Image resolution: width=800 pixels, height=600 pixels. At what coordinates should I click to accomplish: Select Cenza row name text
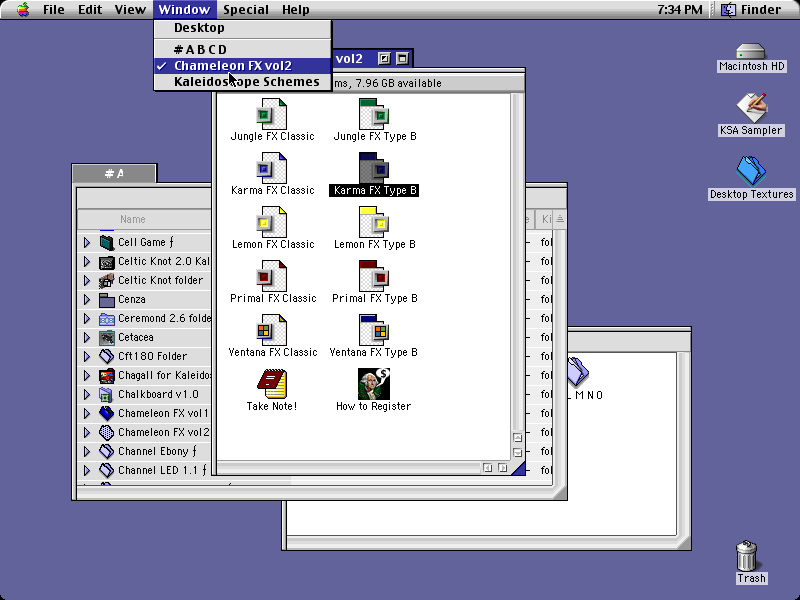132,299
